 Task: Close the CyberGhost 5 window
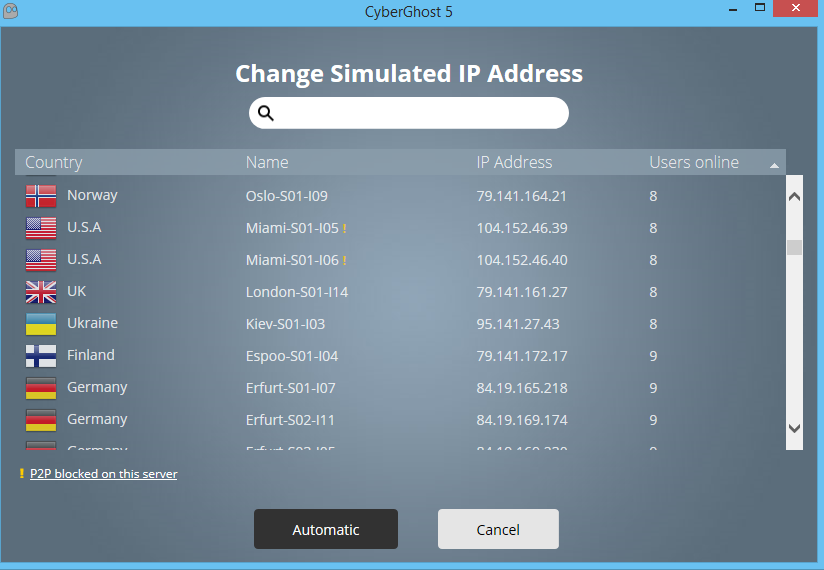(796, 8)
